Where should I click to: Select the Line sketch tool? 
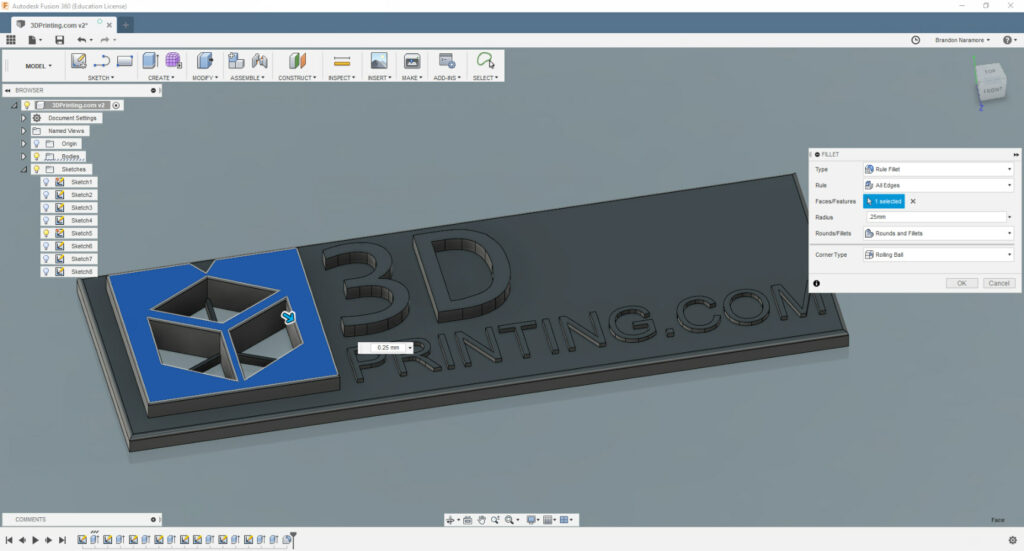click(101, 61)
